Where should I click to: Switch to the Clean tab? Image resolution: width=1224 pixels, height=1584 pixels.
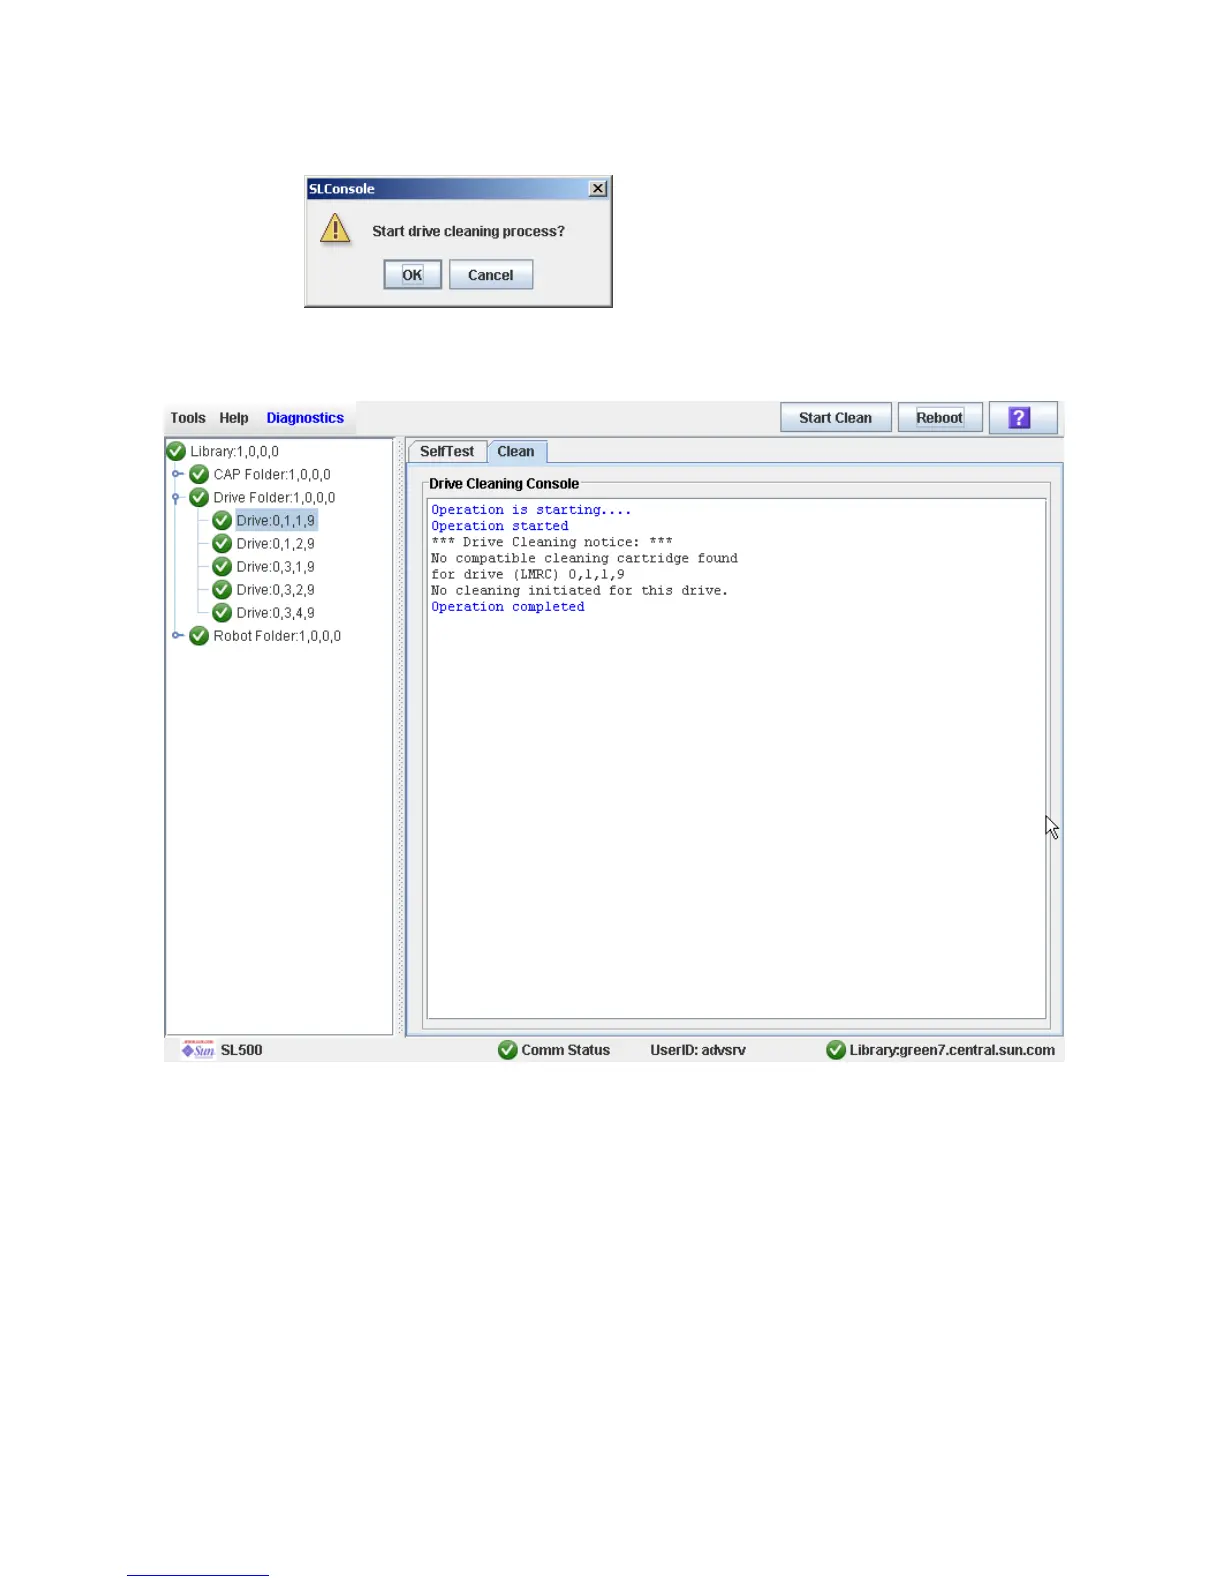pos(516,452)
